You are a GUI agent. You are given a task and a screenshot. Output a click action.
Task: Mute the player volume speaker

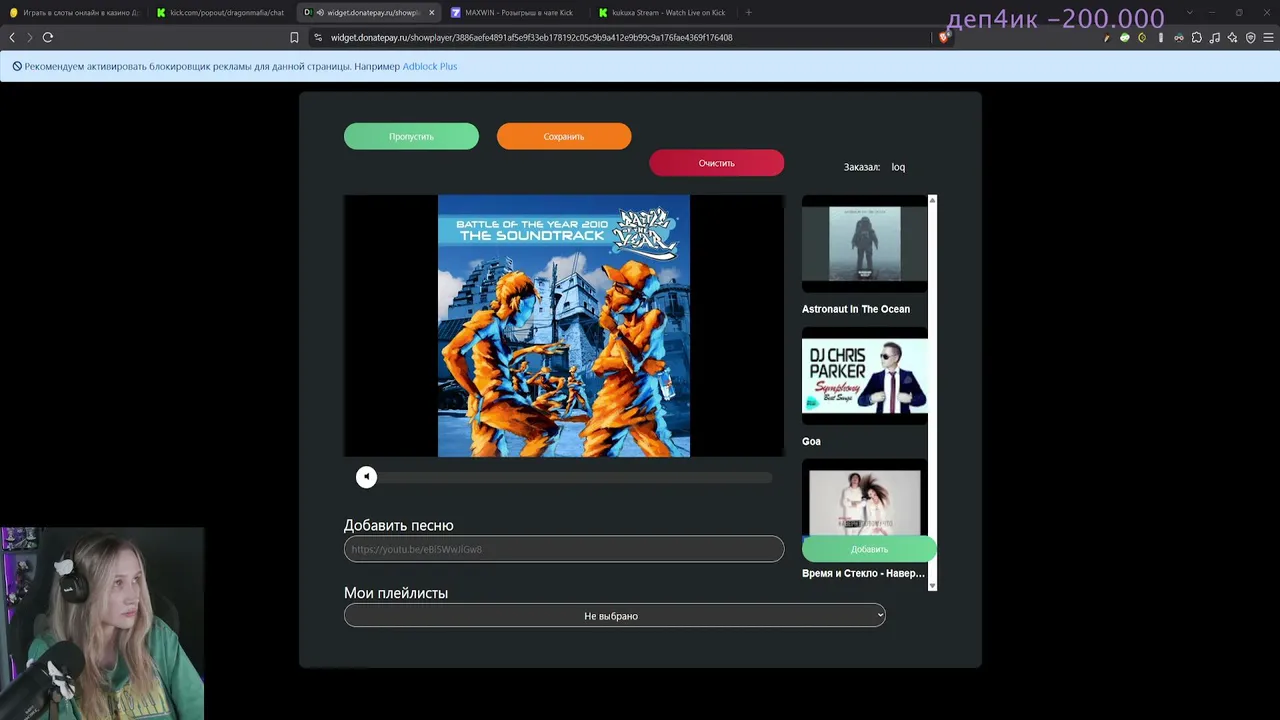[366, 477]
